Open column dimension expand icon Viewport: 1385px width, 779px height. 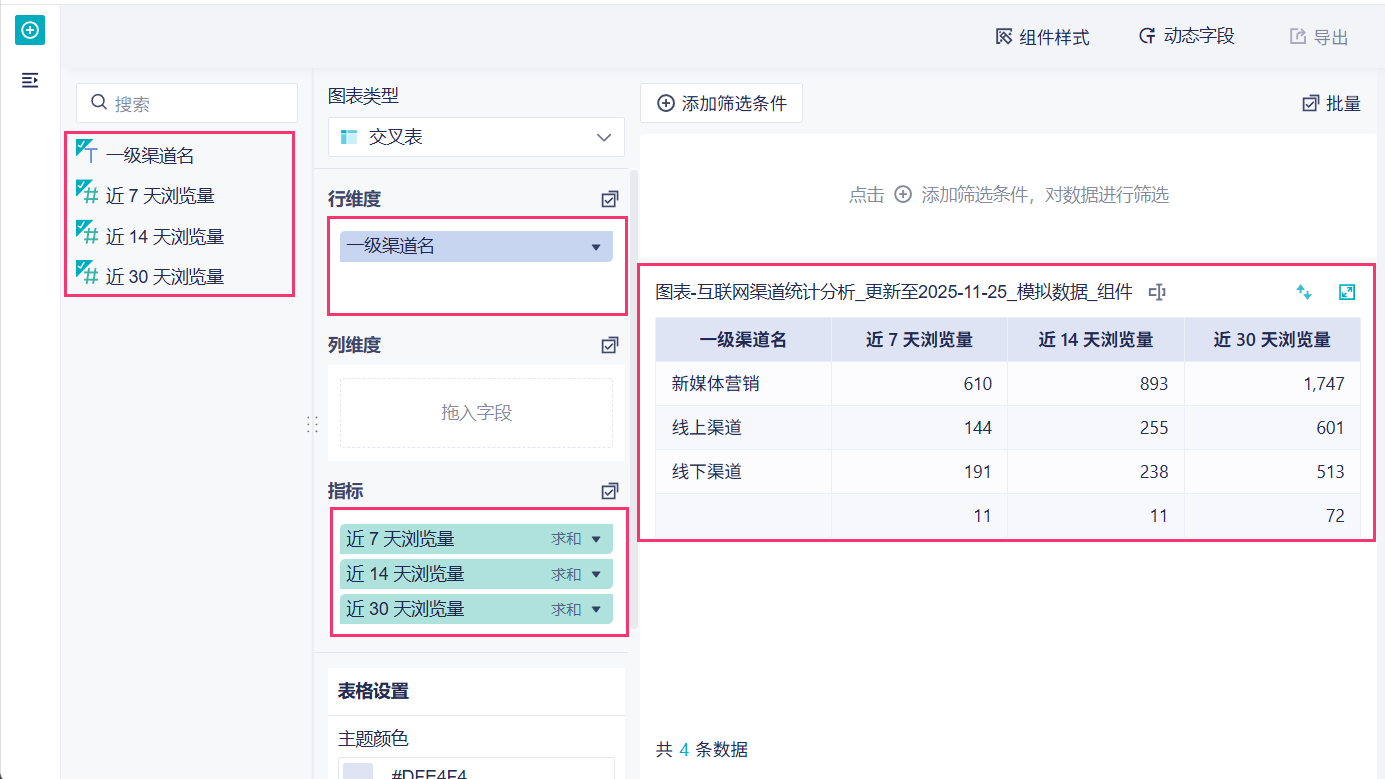tap(609, 345)
